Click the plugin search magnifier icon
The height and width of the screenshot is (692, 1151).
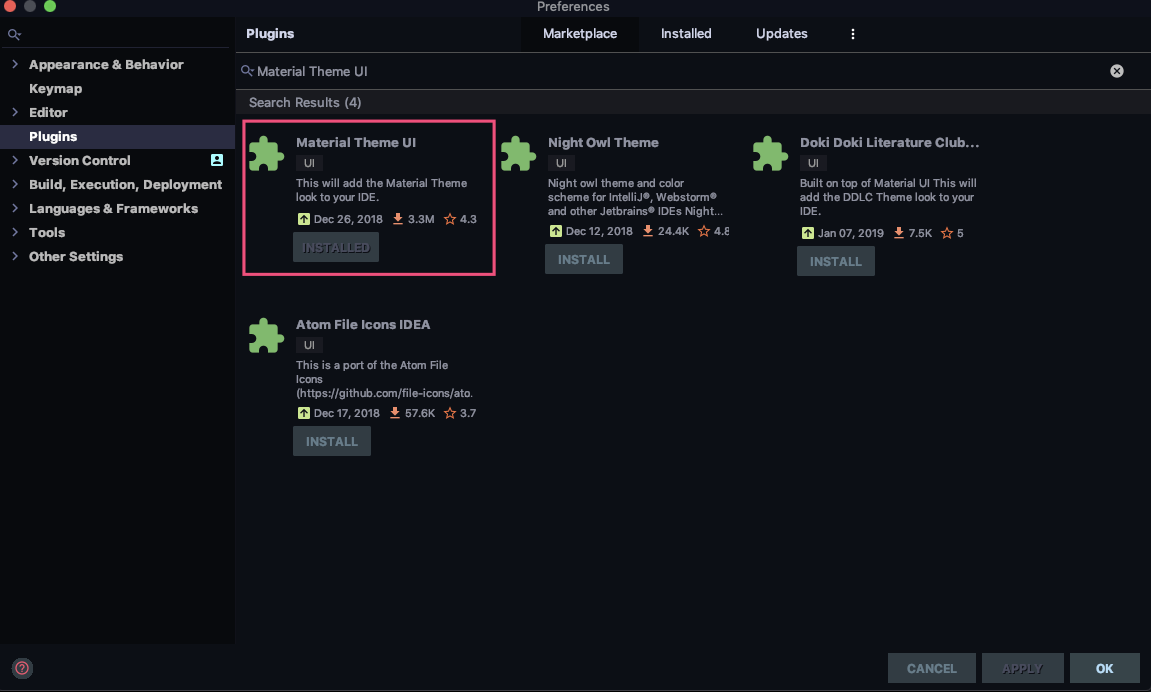(247, 70)
